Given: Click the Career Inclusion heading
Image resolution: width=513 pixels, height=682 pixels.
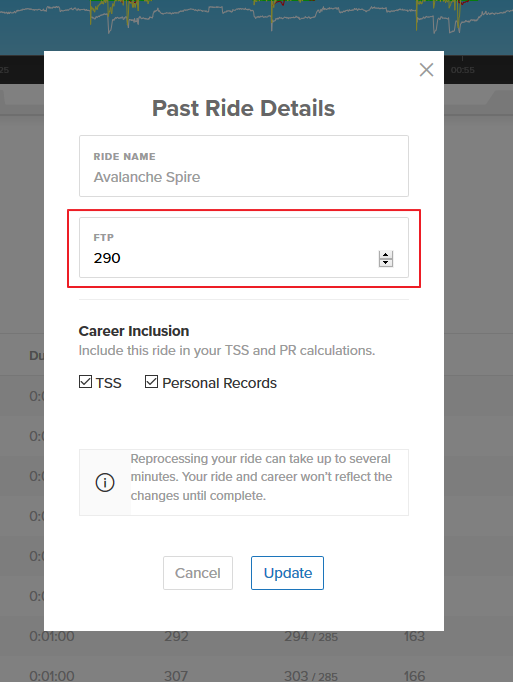Looking at the screenshot, I should 134,331.
